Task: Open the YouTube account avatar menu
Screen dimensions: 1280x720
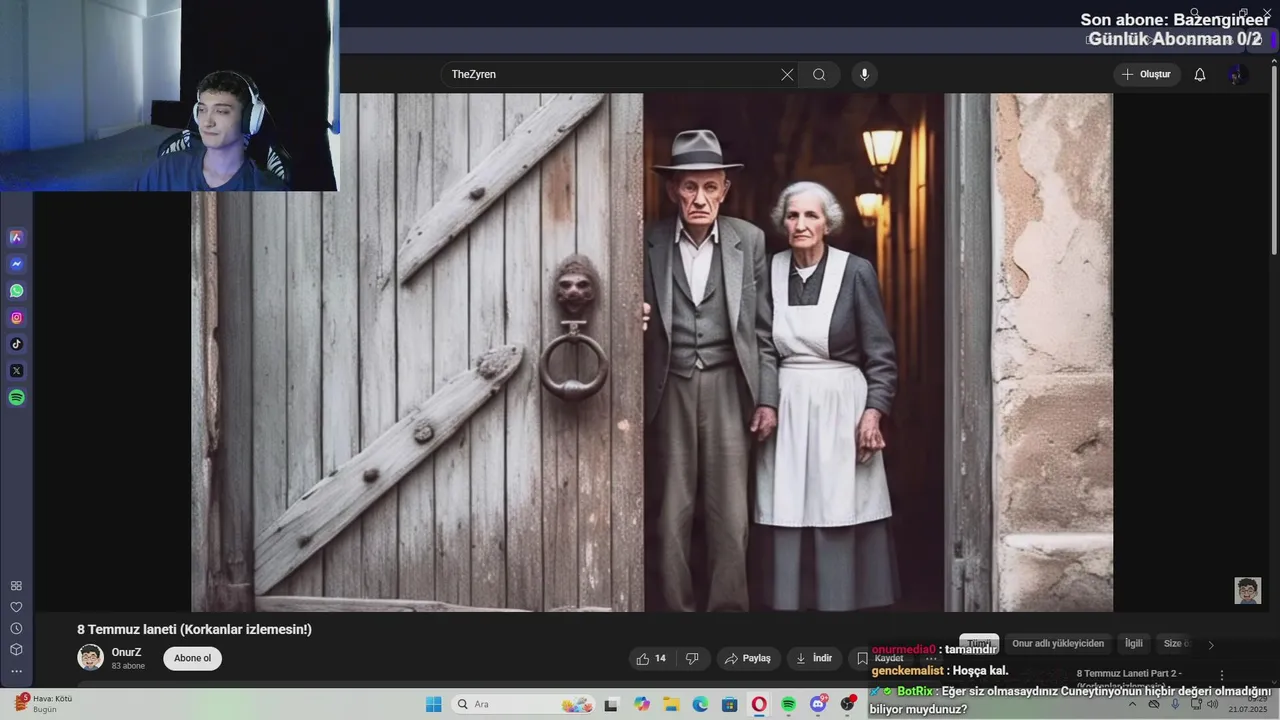Action: tap(1238, 75)
